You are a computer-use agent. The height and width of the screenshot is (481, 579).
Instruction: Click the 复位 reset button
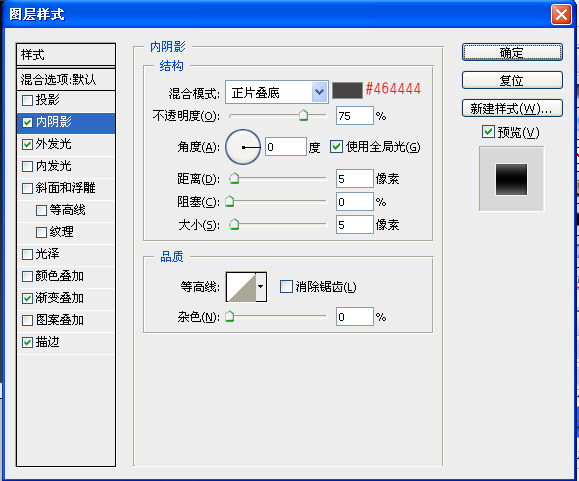pos(512,80)
